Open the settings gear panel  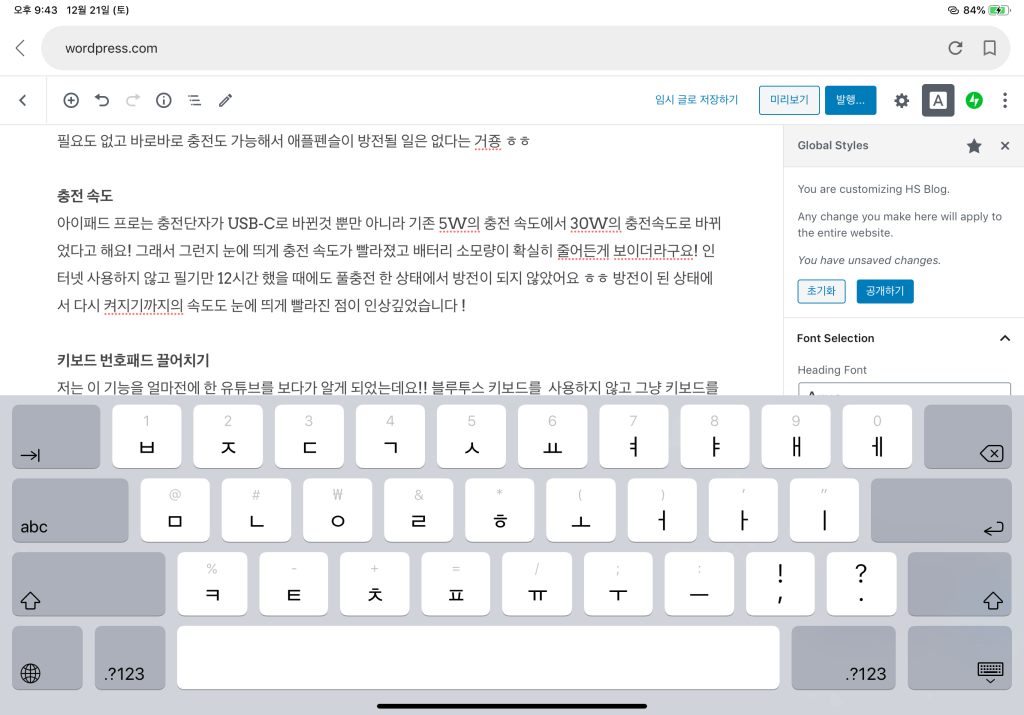click(x=901, y=100)
